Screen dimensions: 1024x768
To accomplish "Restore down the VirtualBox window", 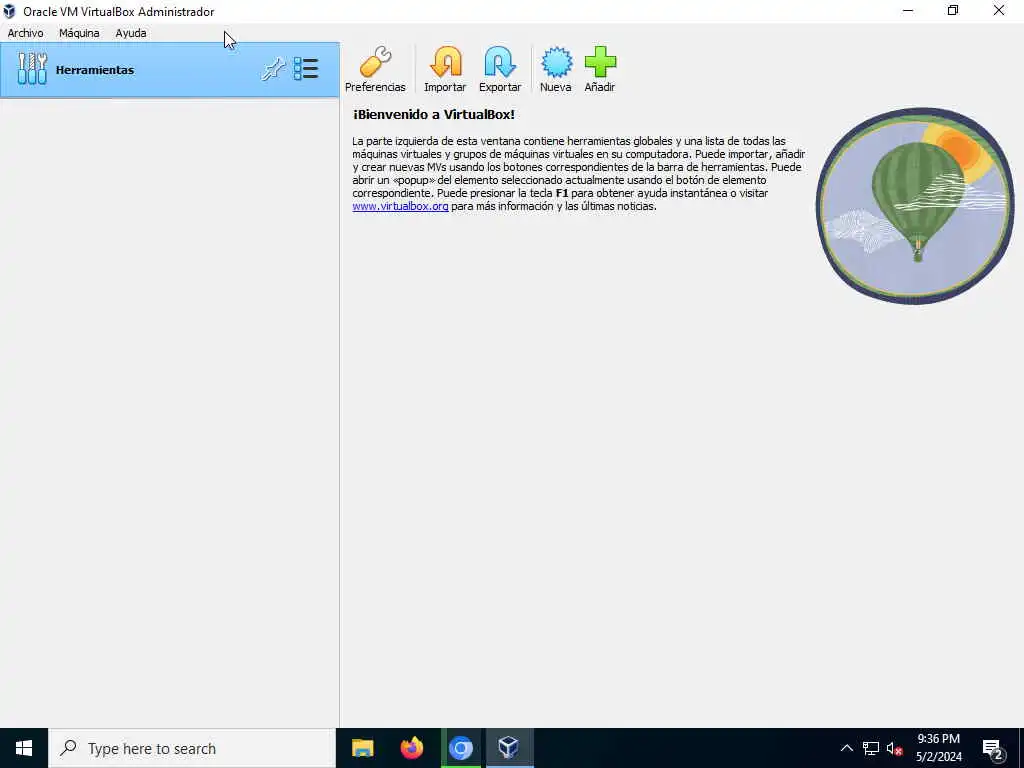I will 953,11.
